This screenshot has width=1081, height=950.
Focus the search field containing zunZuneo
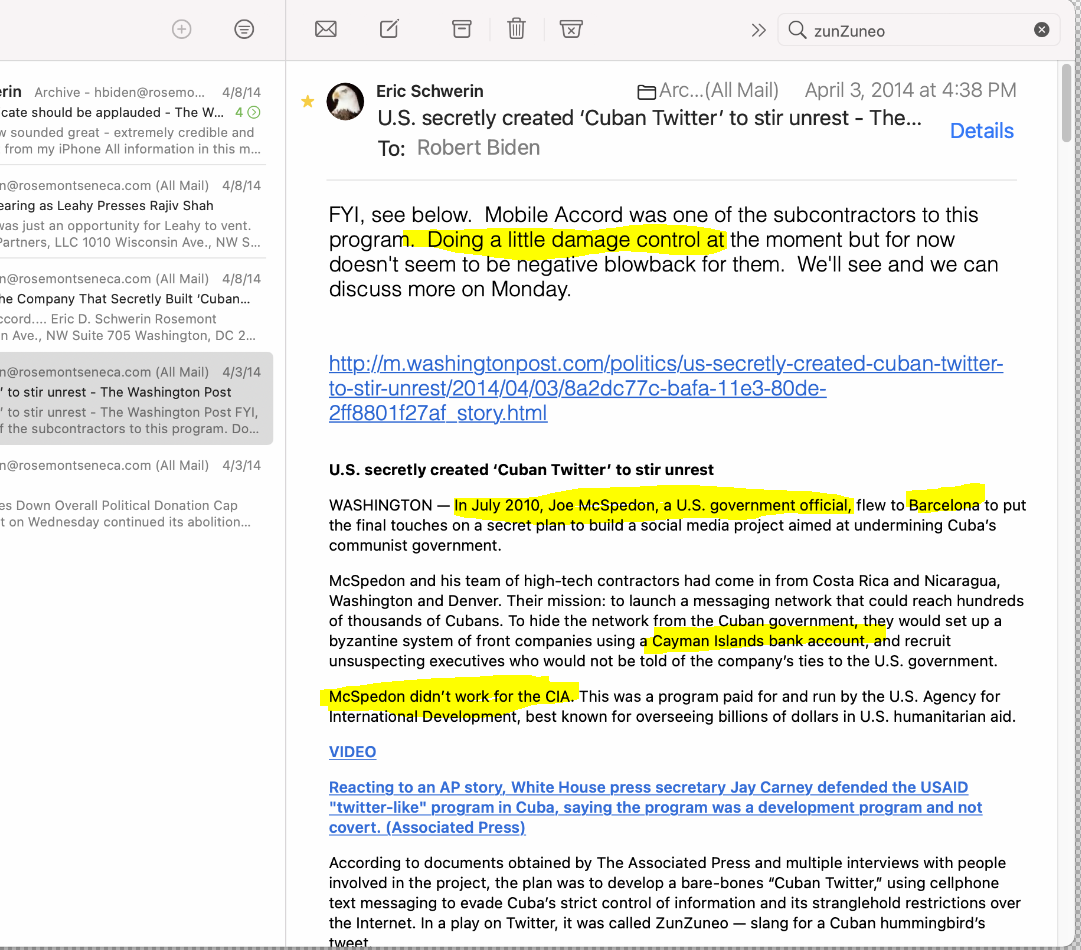pos(918,30)
